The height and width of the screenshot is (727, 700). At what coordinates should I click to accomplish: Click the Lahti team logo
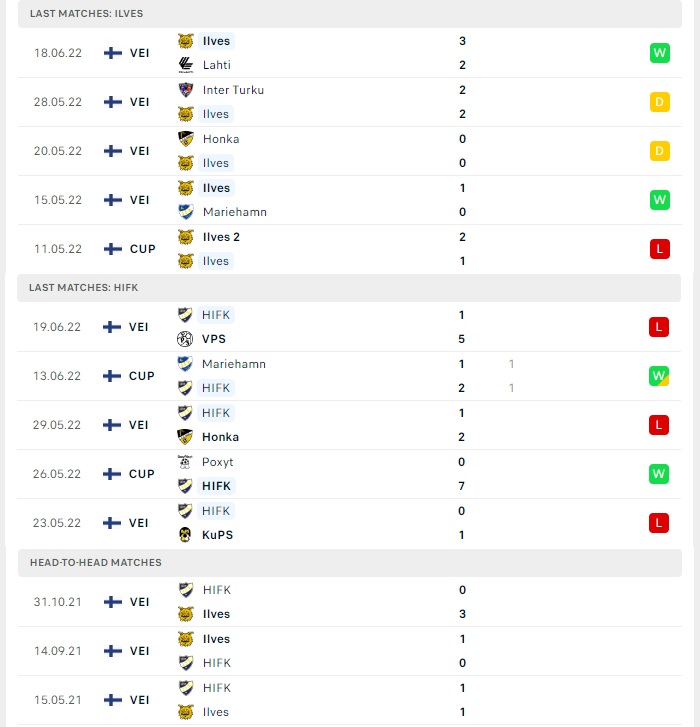point(186,65)
